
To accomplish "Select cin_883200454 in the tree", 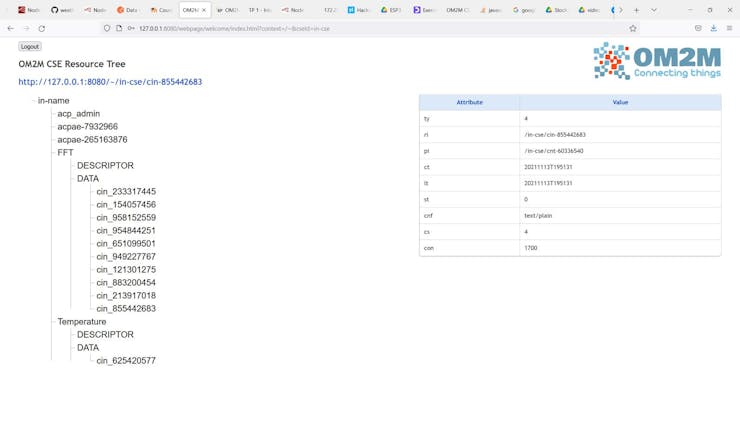I will (x=126, y=283).
